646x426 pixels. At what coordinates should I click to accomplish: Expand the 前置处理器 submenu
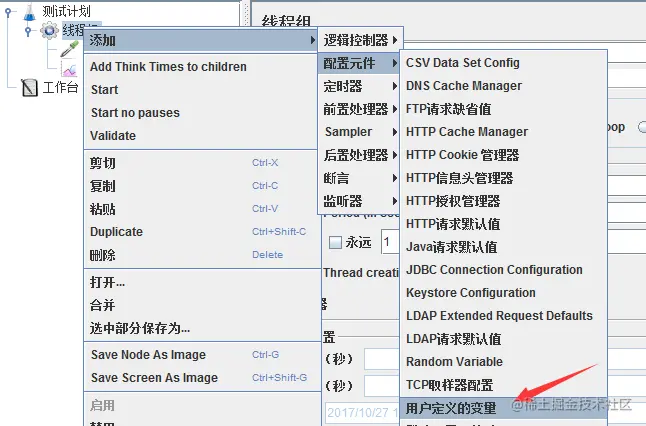tap(360, 109)
